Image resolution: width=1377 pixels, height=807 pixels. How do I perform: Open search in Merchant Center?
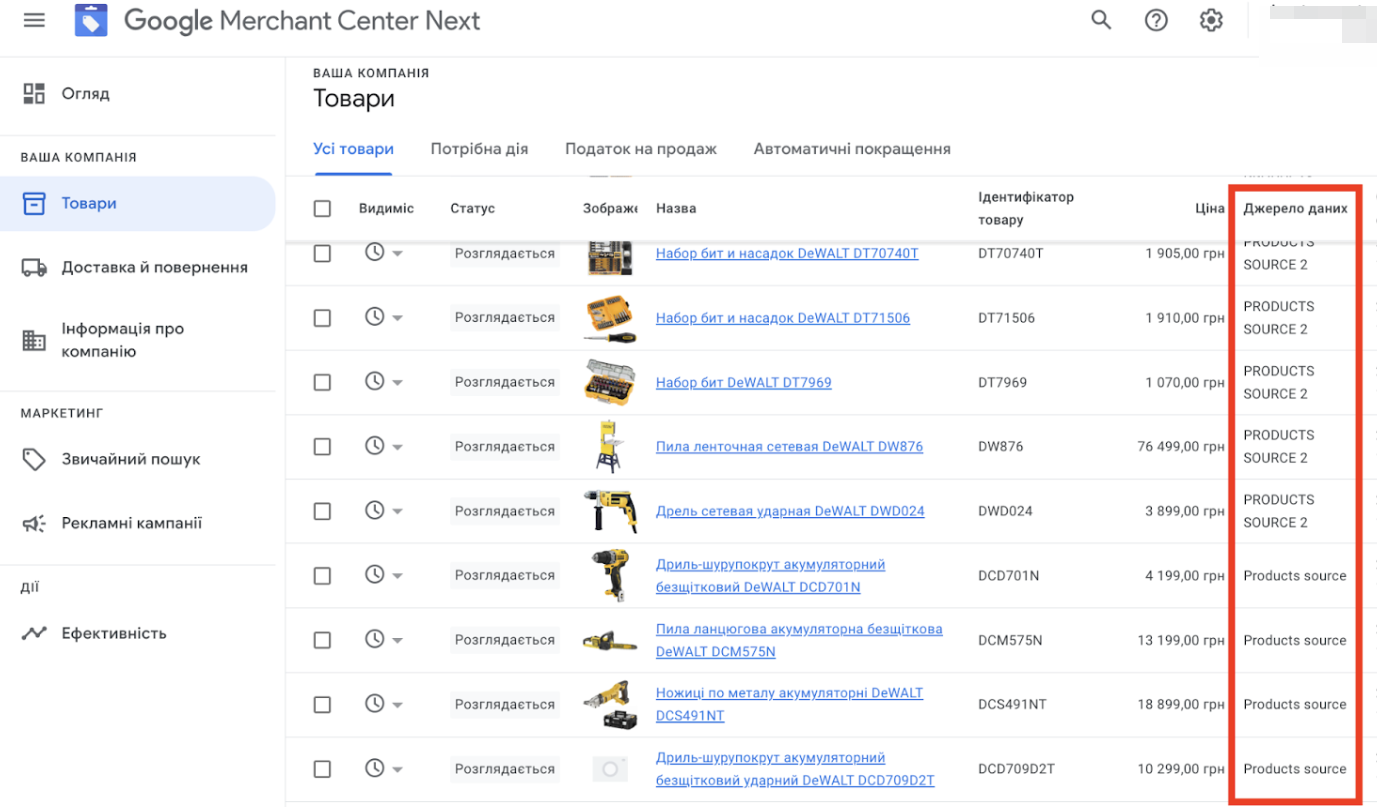1100,20
